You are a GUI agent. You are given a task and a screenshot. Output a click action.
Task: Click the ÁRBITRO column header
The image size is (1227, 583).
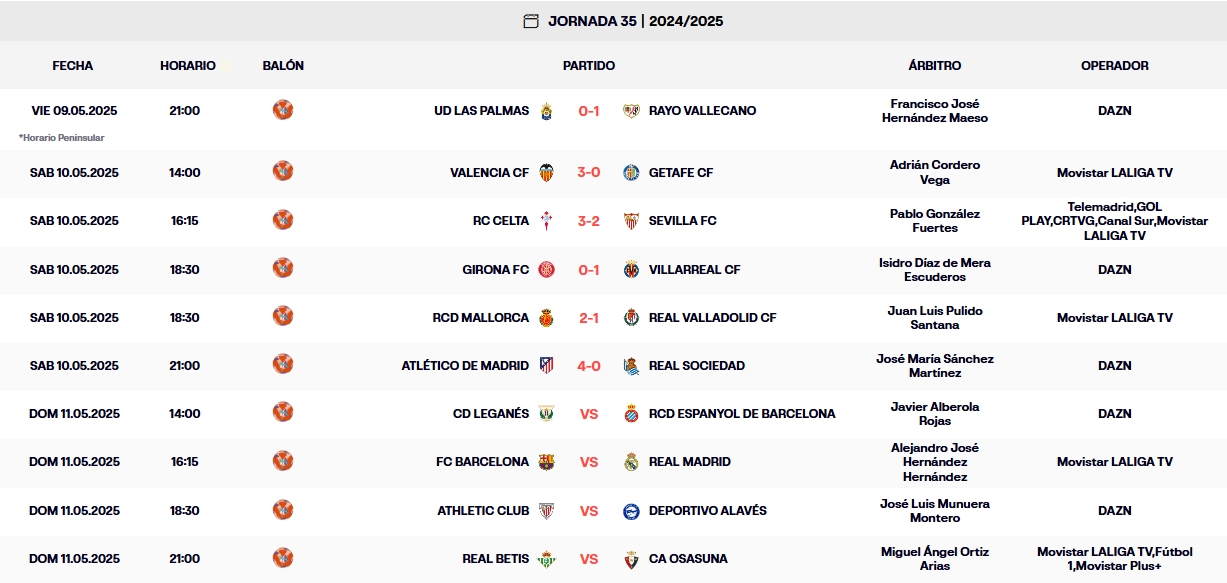pyautogui.click(x=935, y=66)
